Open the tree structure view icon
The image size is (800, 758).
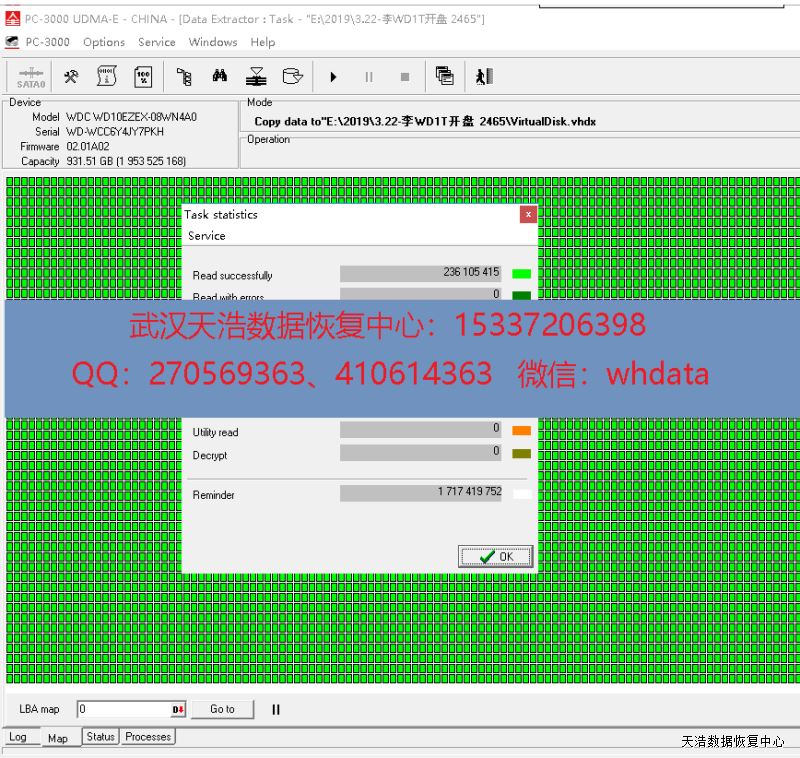[x=184, y=77]
